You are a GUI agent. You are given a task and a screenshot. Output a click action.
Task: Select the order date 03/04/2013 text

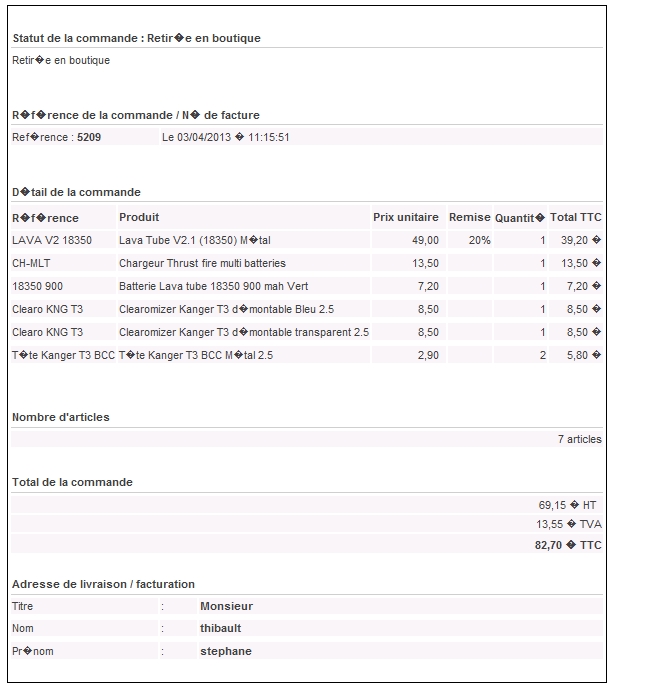tap(204, 137)
